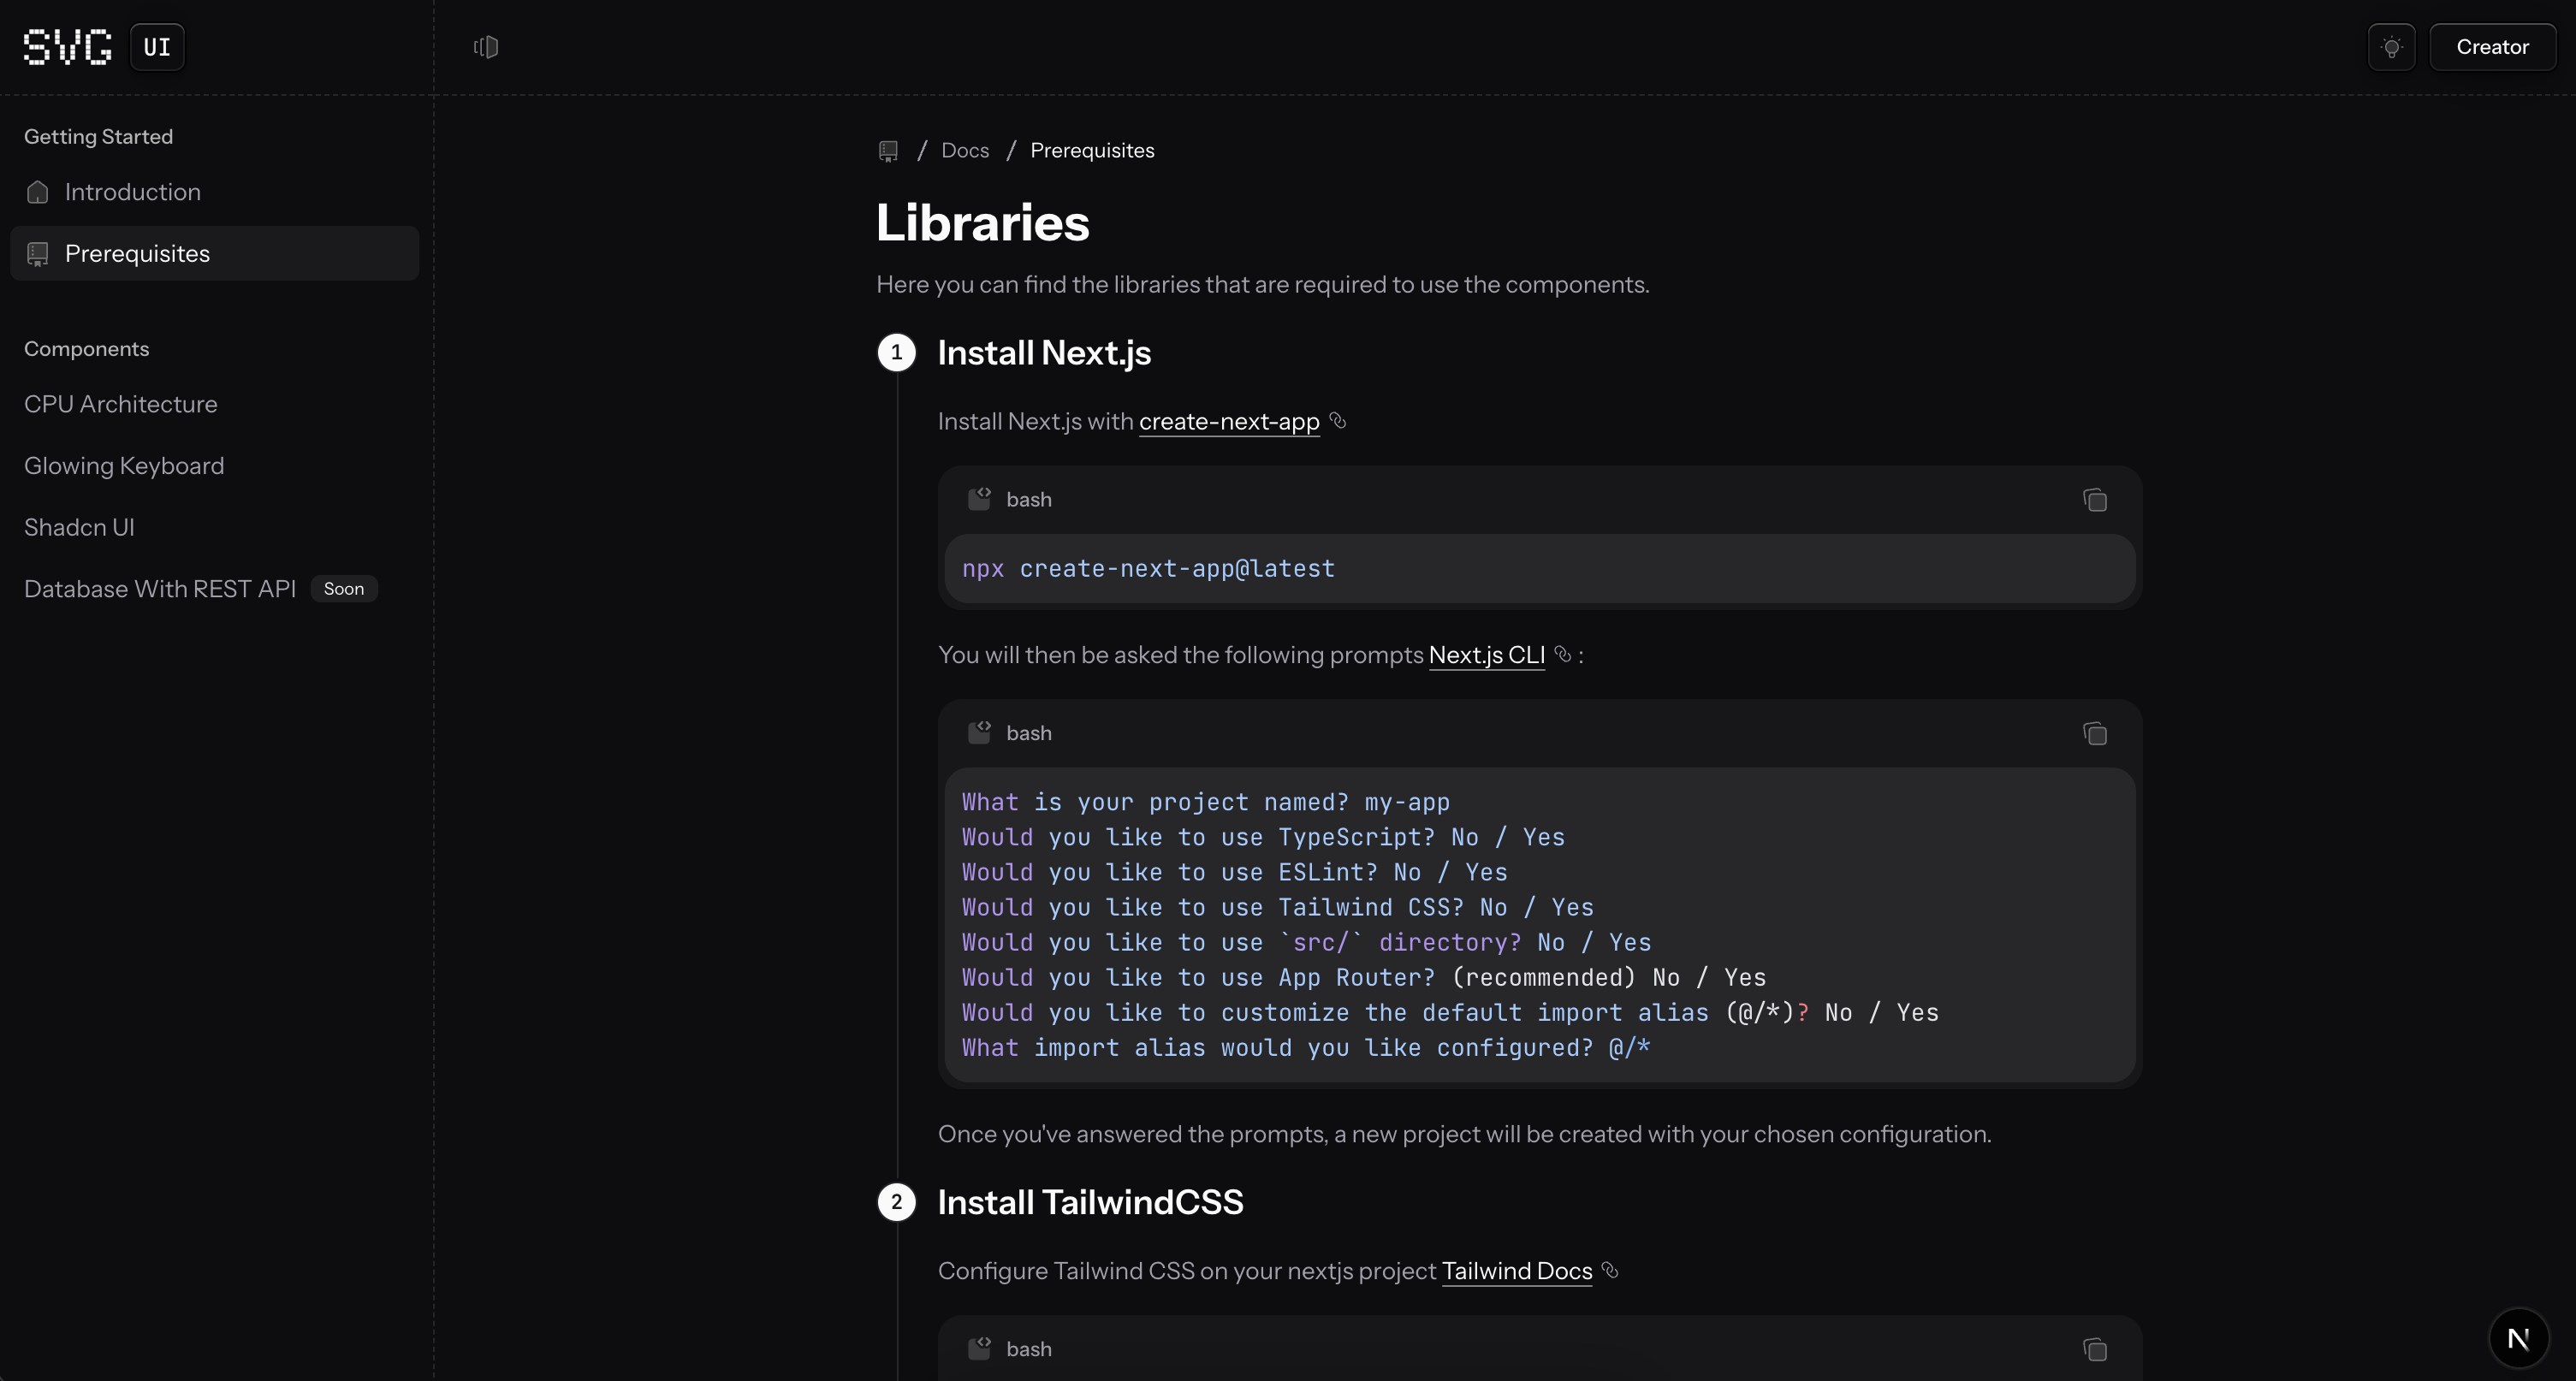The width and height of the screenshot is (2576, 1381).
Task: Click the 'What is your project named?' line
Action: [1206, 803]
